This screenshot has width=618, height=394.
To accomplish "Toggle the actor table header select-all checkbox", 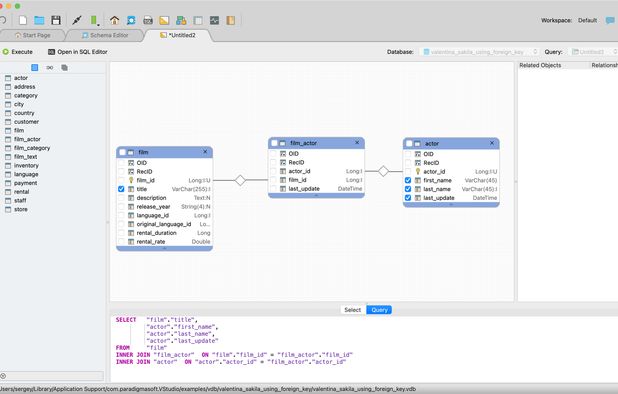I will [x=409, y=143].
